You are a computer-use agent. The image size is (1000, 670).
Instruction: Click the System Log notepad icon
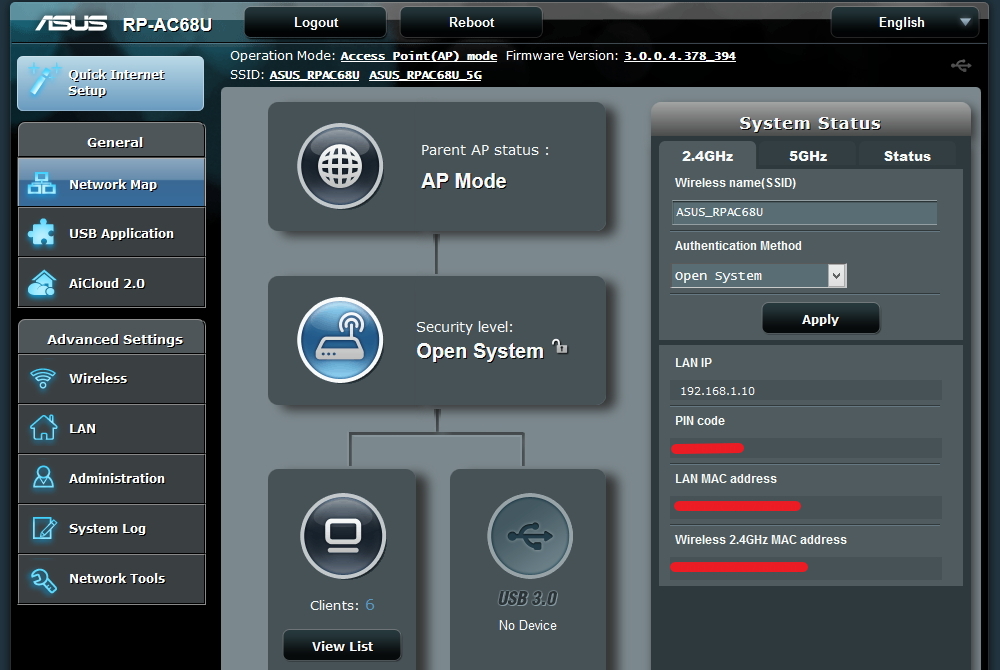tap(43, 528)
